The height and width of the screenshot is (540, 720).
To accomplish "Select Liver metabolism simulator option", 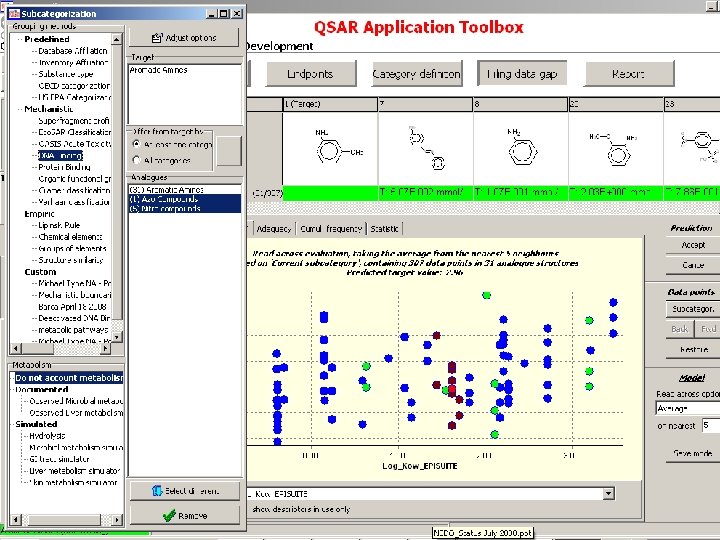I will (74, 471).
